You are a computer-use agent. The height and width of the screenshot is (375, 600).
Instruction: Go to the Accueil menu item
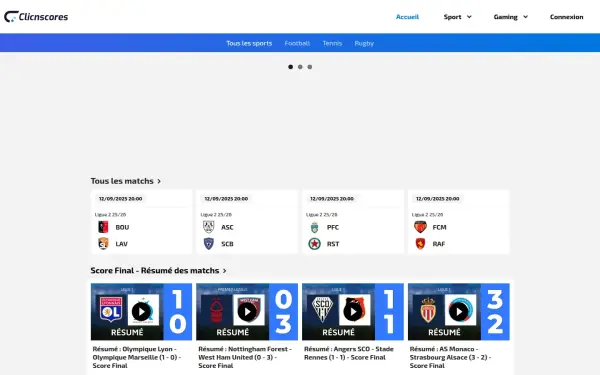(407, 17)
